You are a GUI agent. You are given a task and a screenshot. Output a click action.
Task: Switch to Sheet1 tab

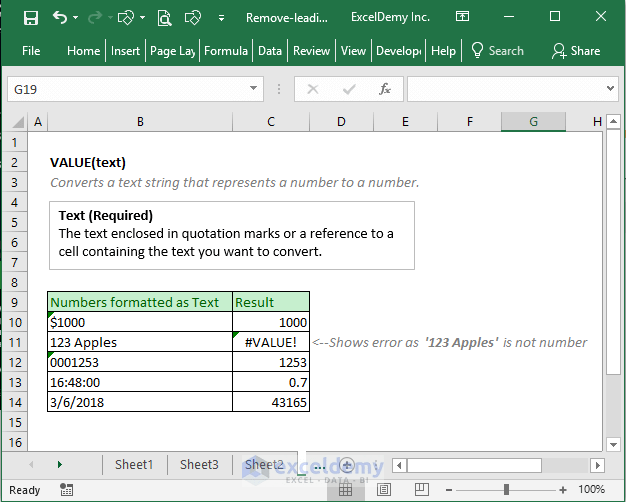pyautogui.click(x=134, y=464)
